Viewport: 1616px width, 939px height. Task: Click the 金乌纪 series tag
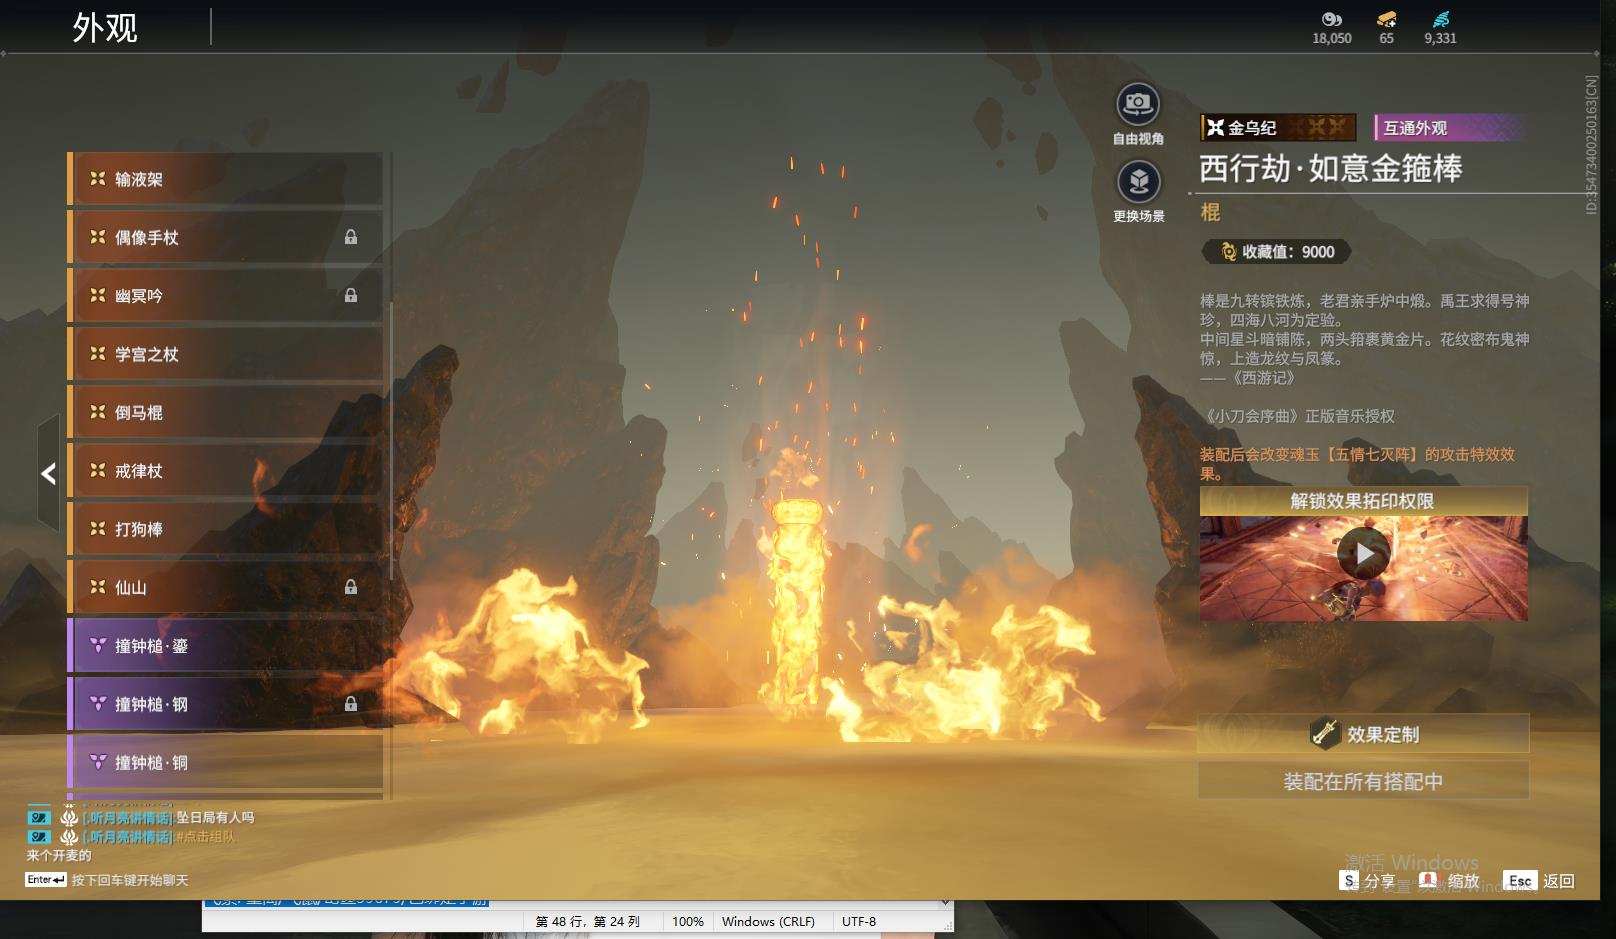(x=1278, y=127)
